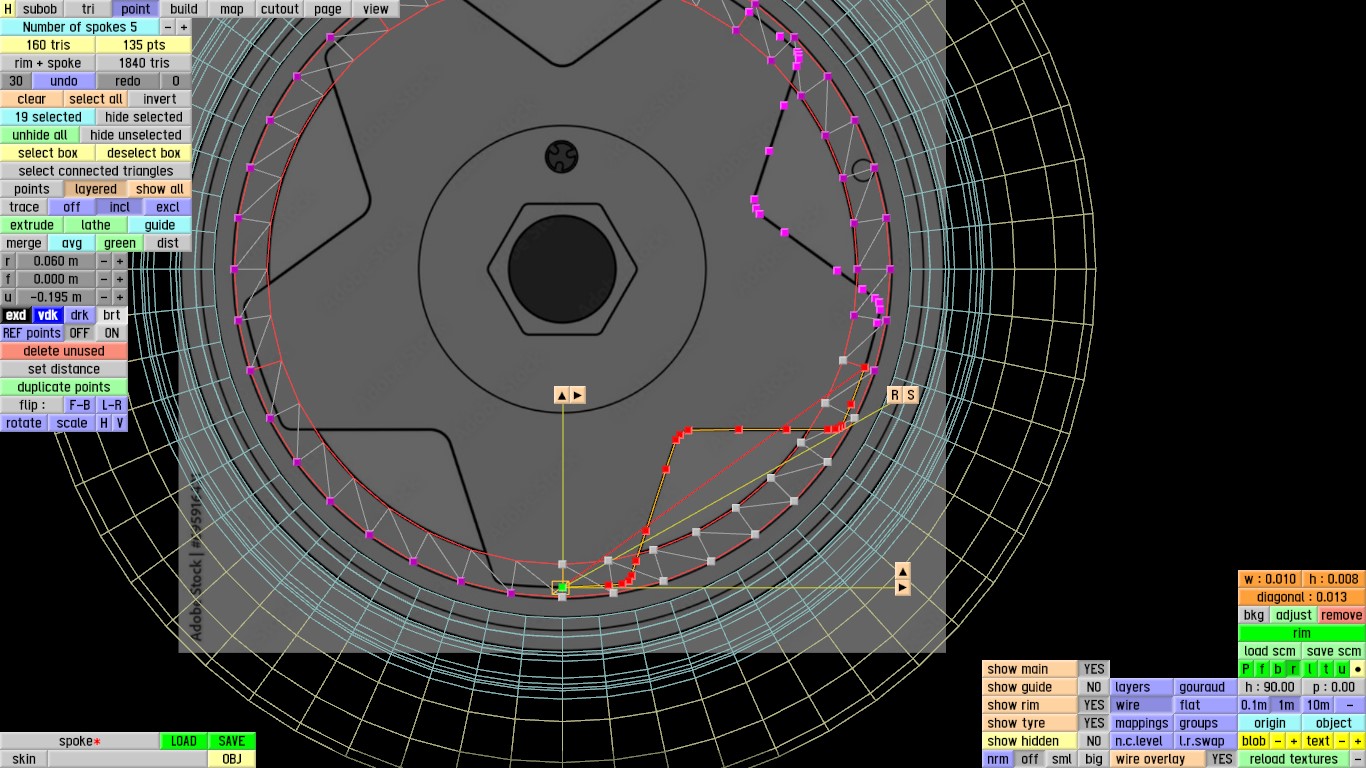Click the right arrow handle at right axis end
This screenshot has width=1366, height=768.
pos(903,587)
